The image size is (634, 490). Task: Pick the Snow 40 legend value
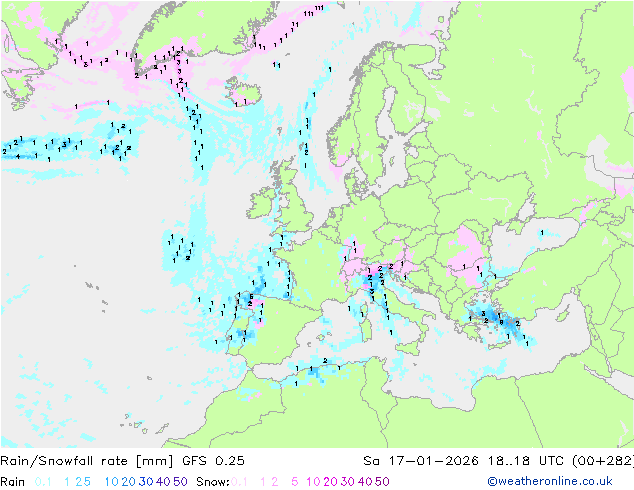coord(365,482)
